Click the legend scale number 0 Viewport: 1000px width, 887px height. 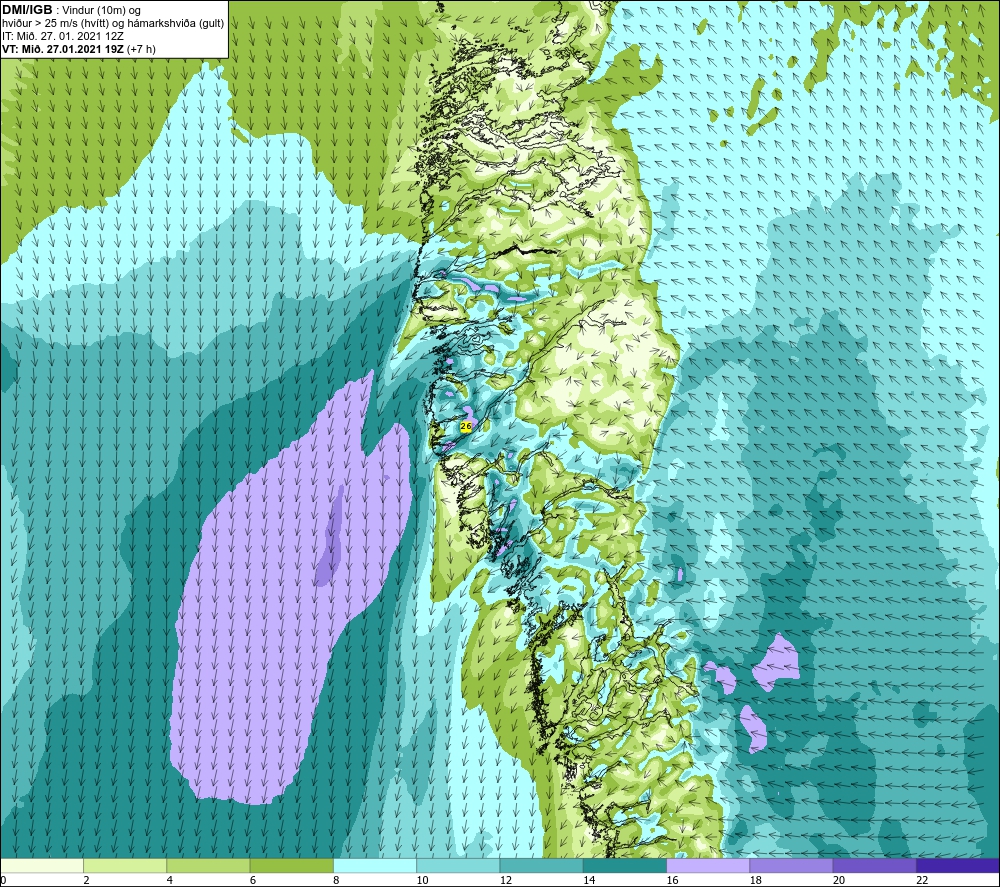tap(3, 881)
